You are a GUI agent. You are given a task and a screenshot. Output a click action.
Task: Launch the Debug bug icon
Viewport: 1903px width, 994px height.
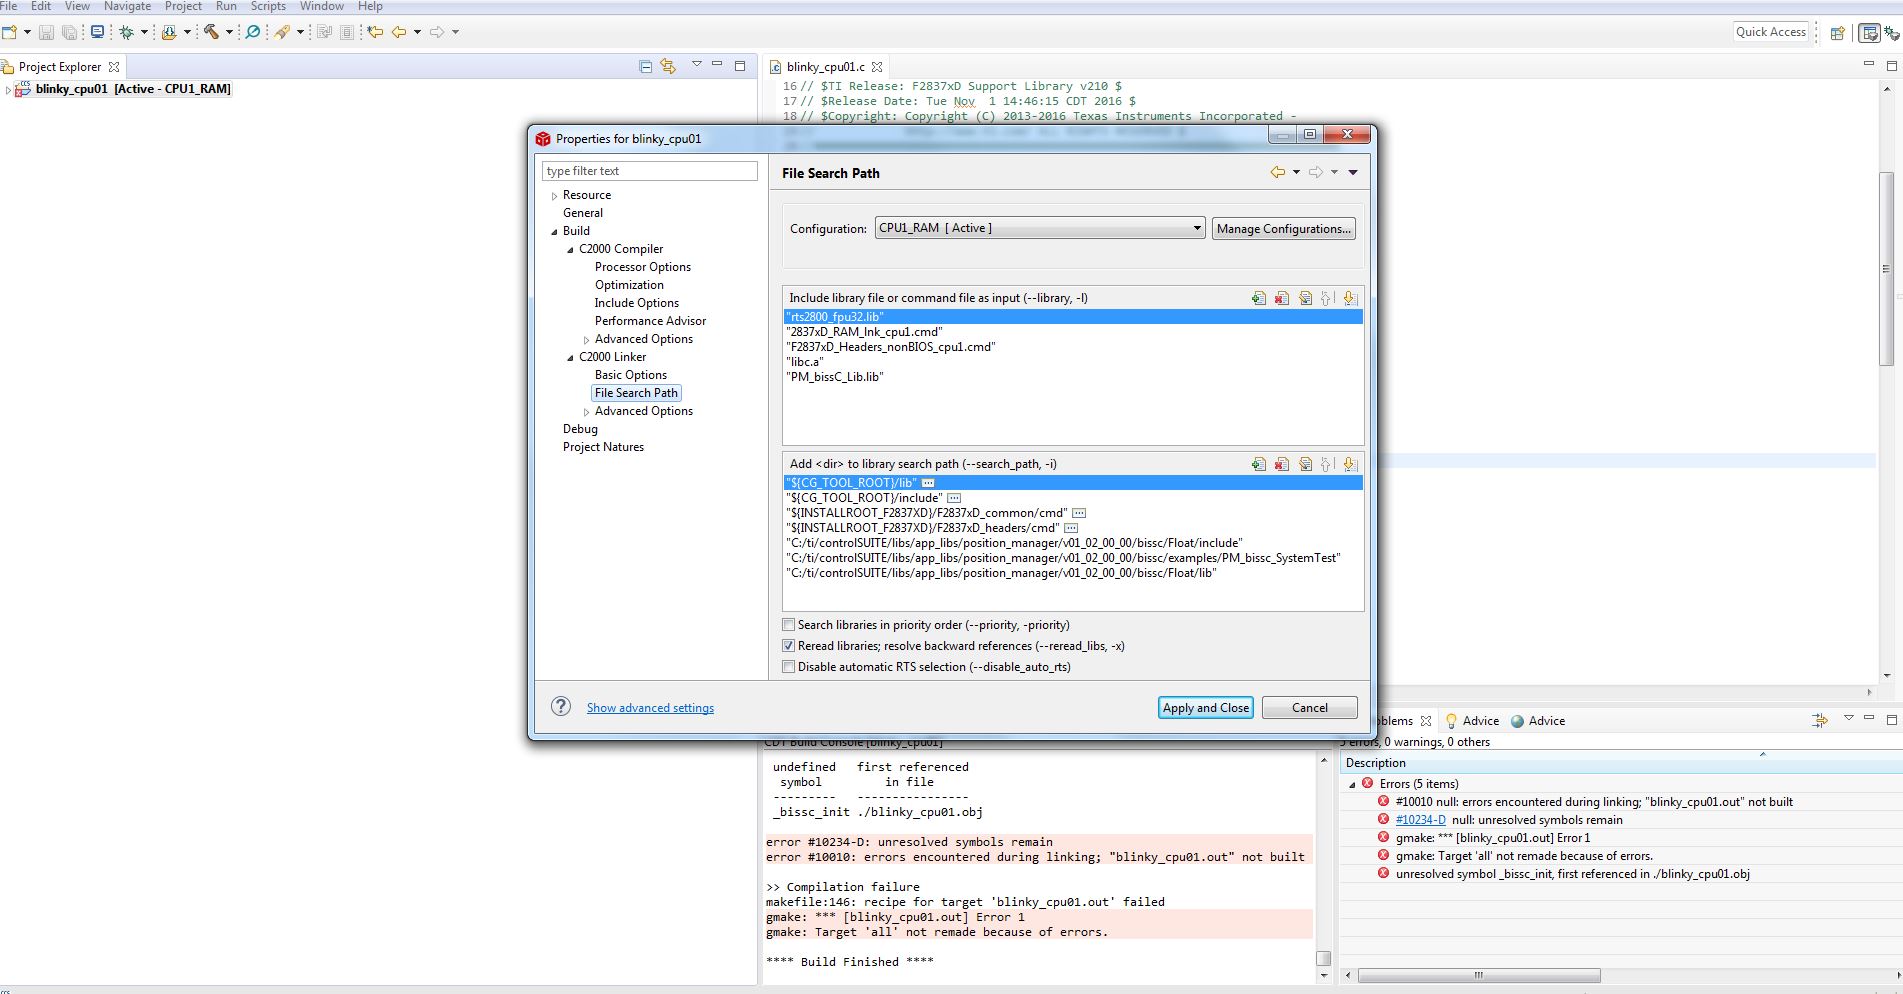pyautogui.click(x=127, y=32)
